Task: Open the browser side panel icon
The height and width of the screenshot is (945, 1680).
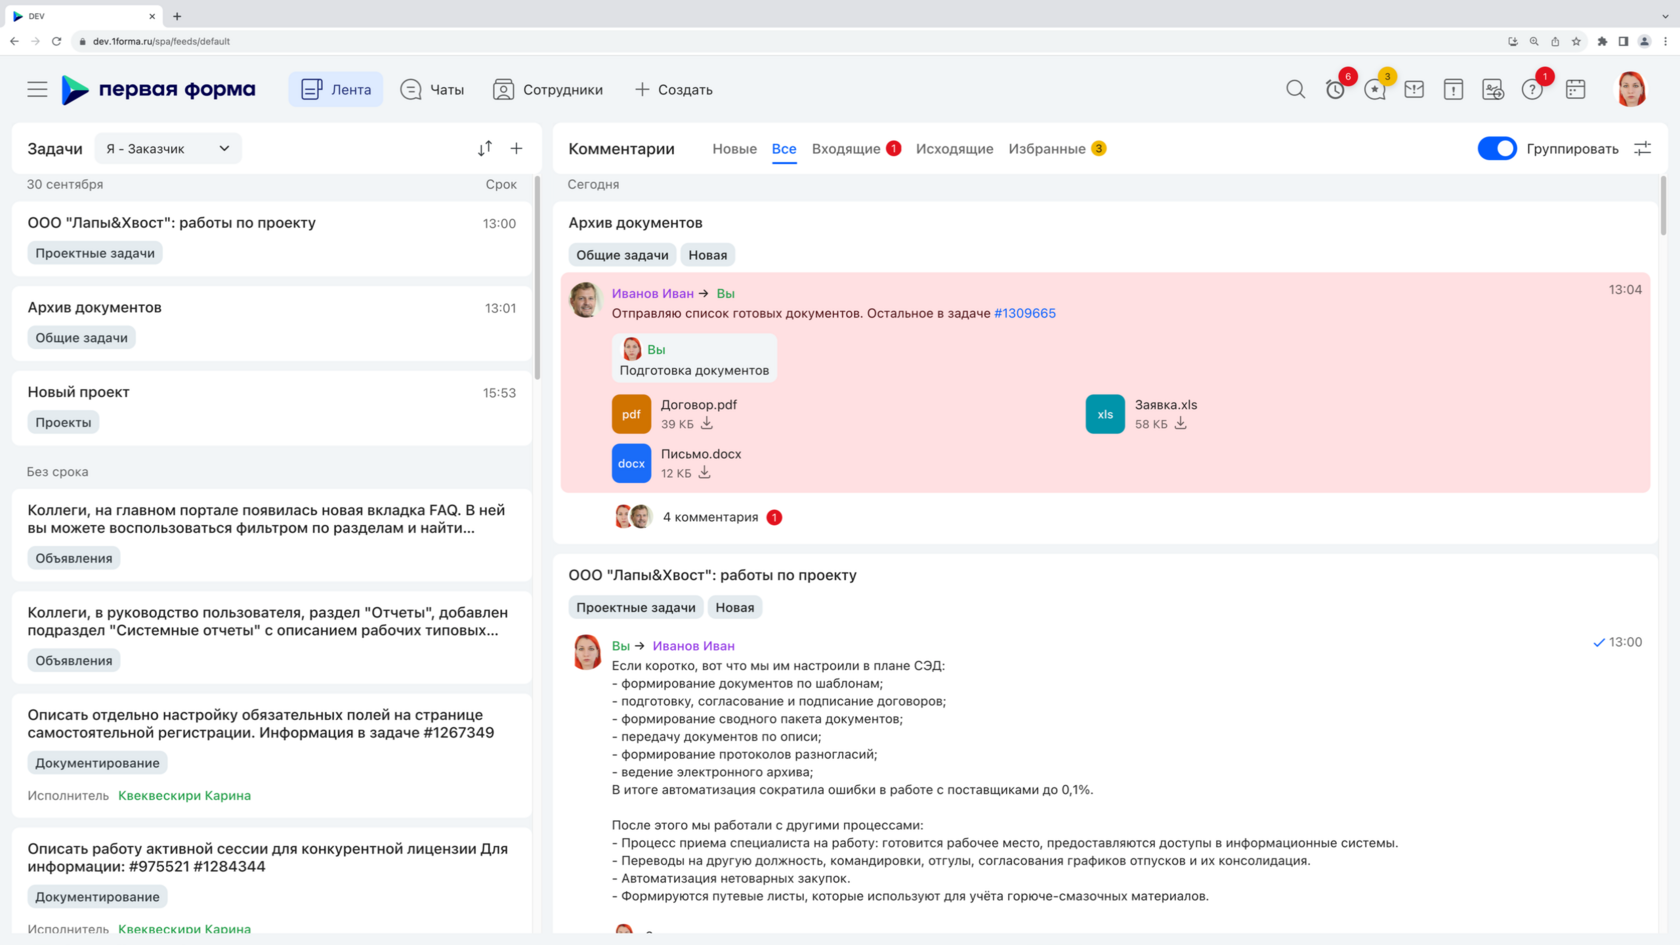Action: coord(1623,41)
